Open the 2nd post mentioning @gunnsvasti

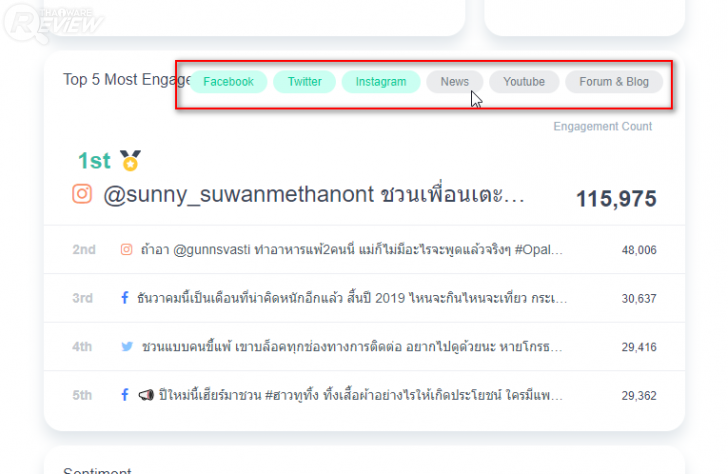pos(352,250)
